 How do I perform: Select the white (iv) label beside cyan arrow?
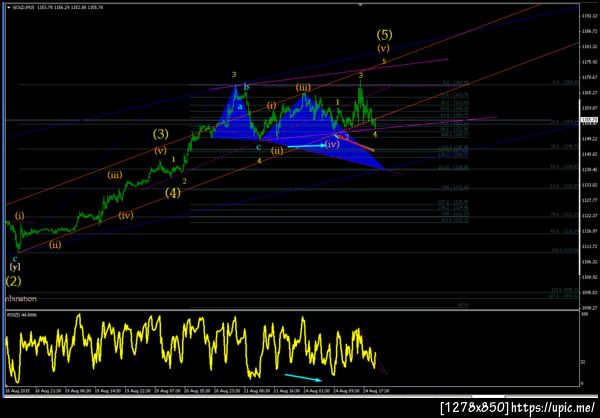333,144
